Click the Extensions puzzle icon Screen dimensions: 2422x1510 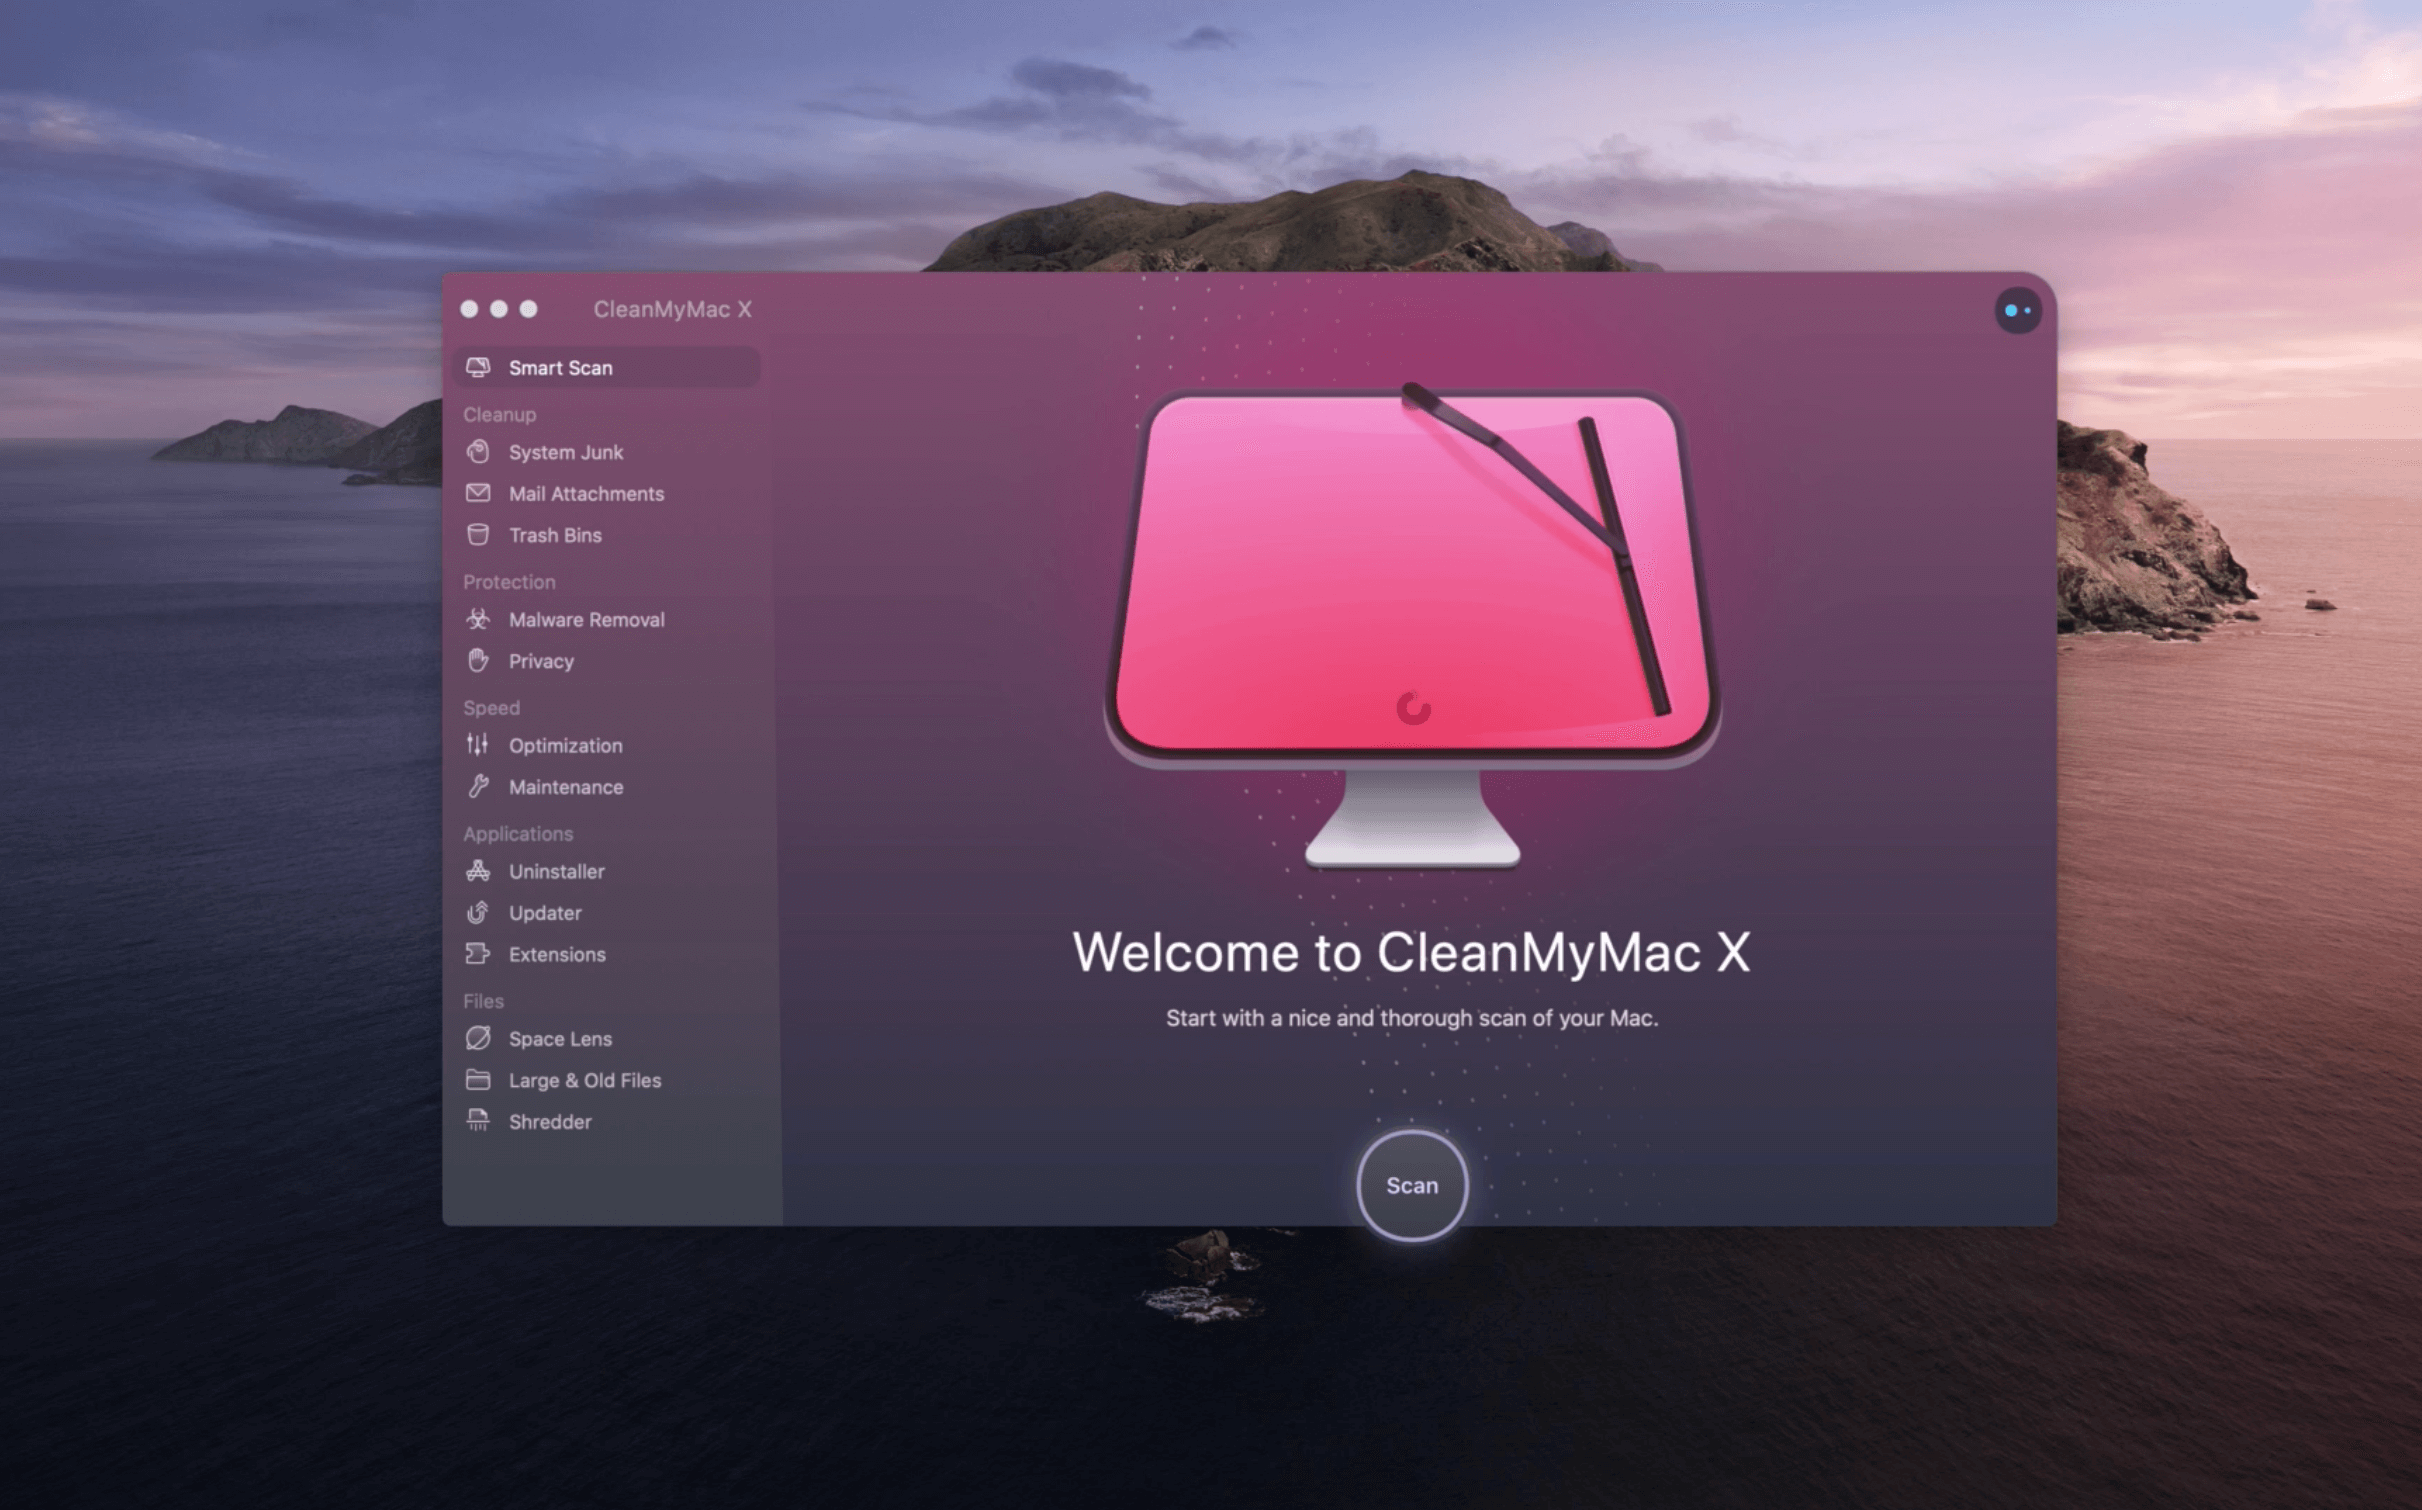478,954
